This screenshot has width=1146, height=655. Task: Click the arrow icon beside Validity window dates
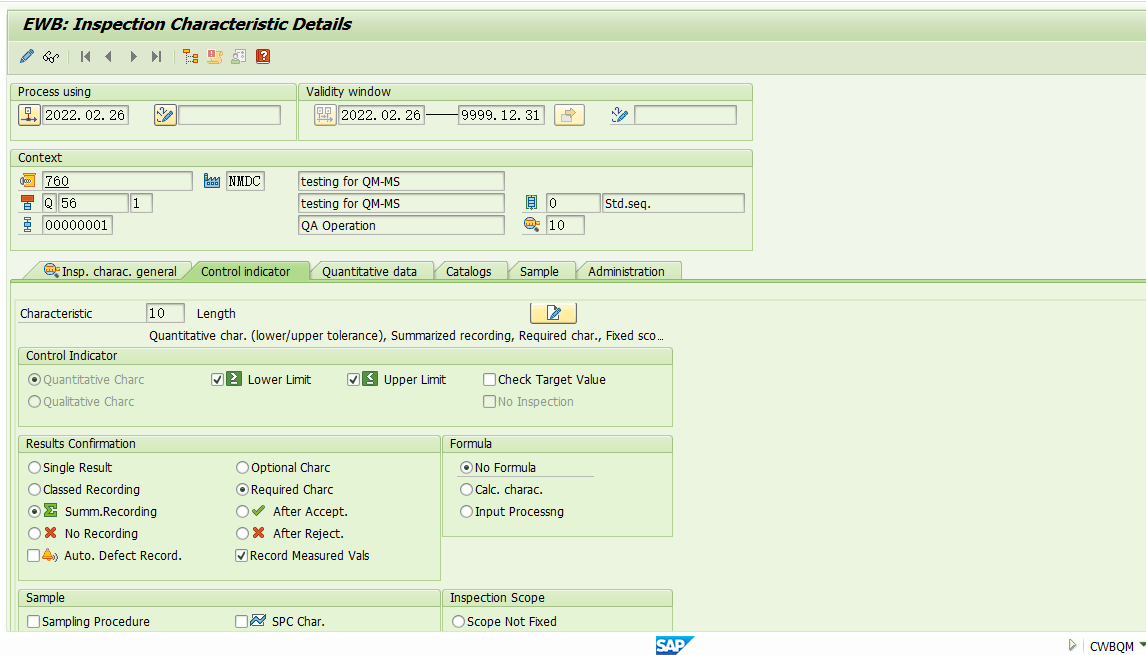click(x=568, y=114)
